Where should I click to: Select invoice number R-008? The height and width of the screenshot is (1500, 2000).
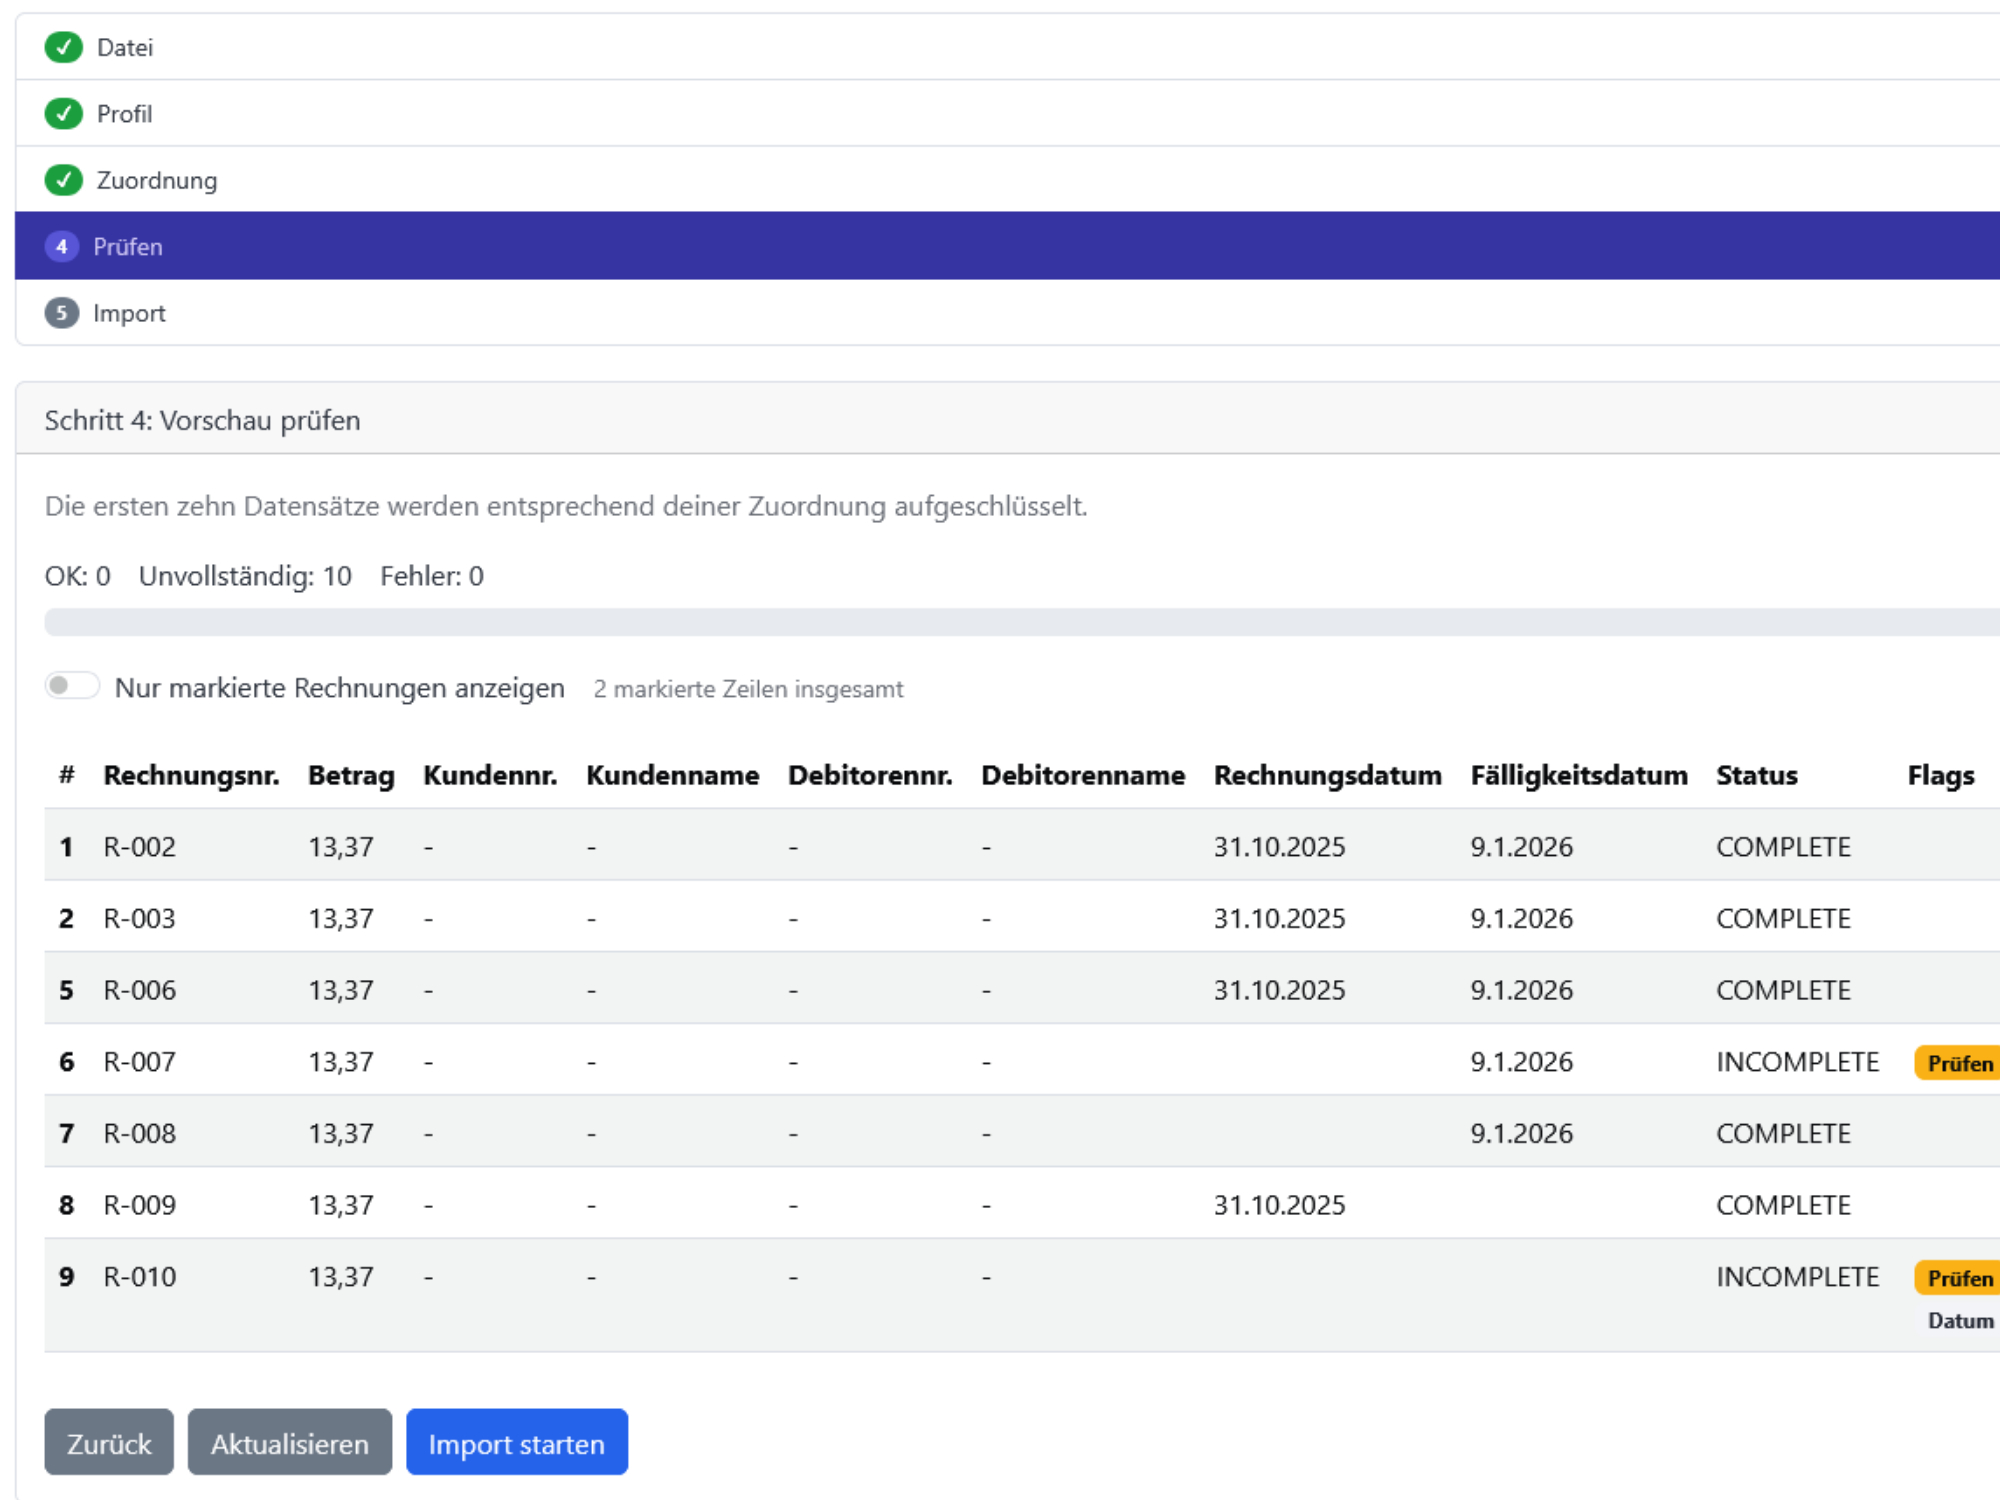coord(140,1133)
